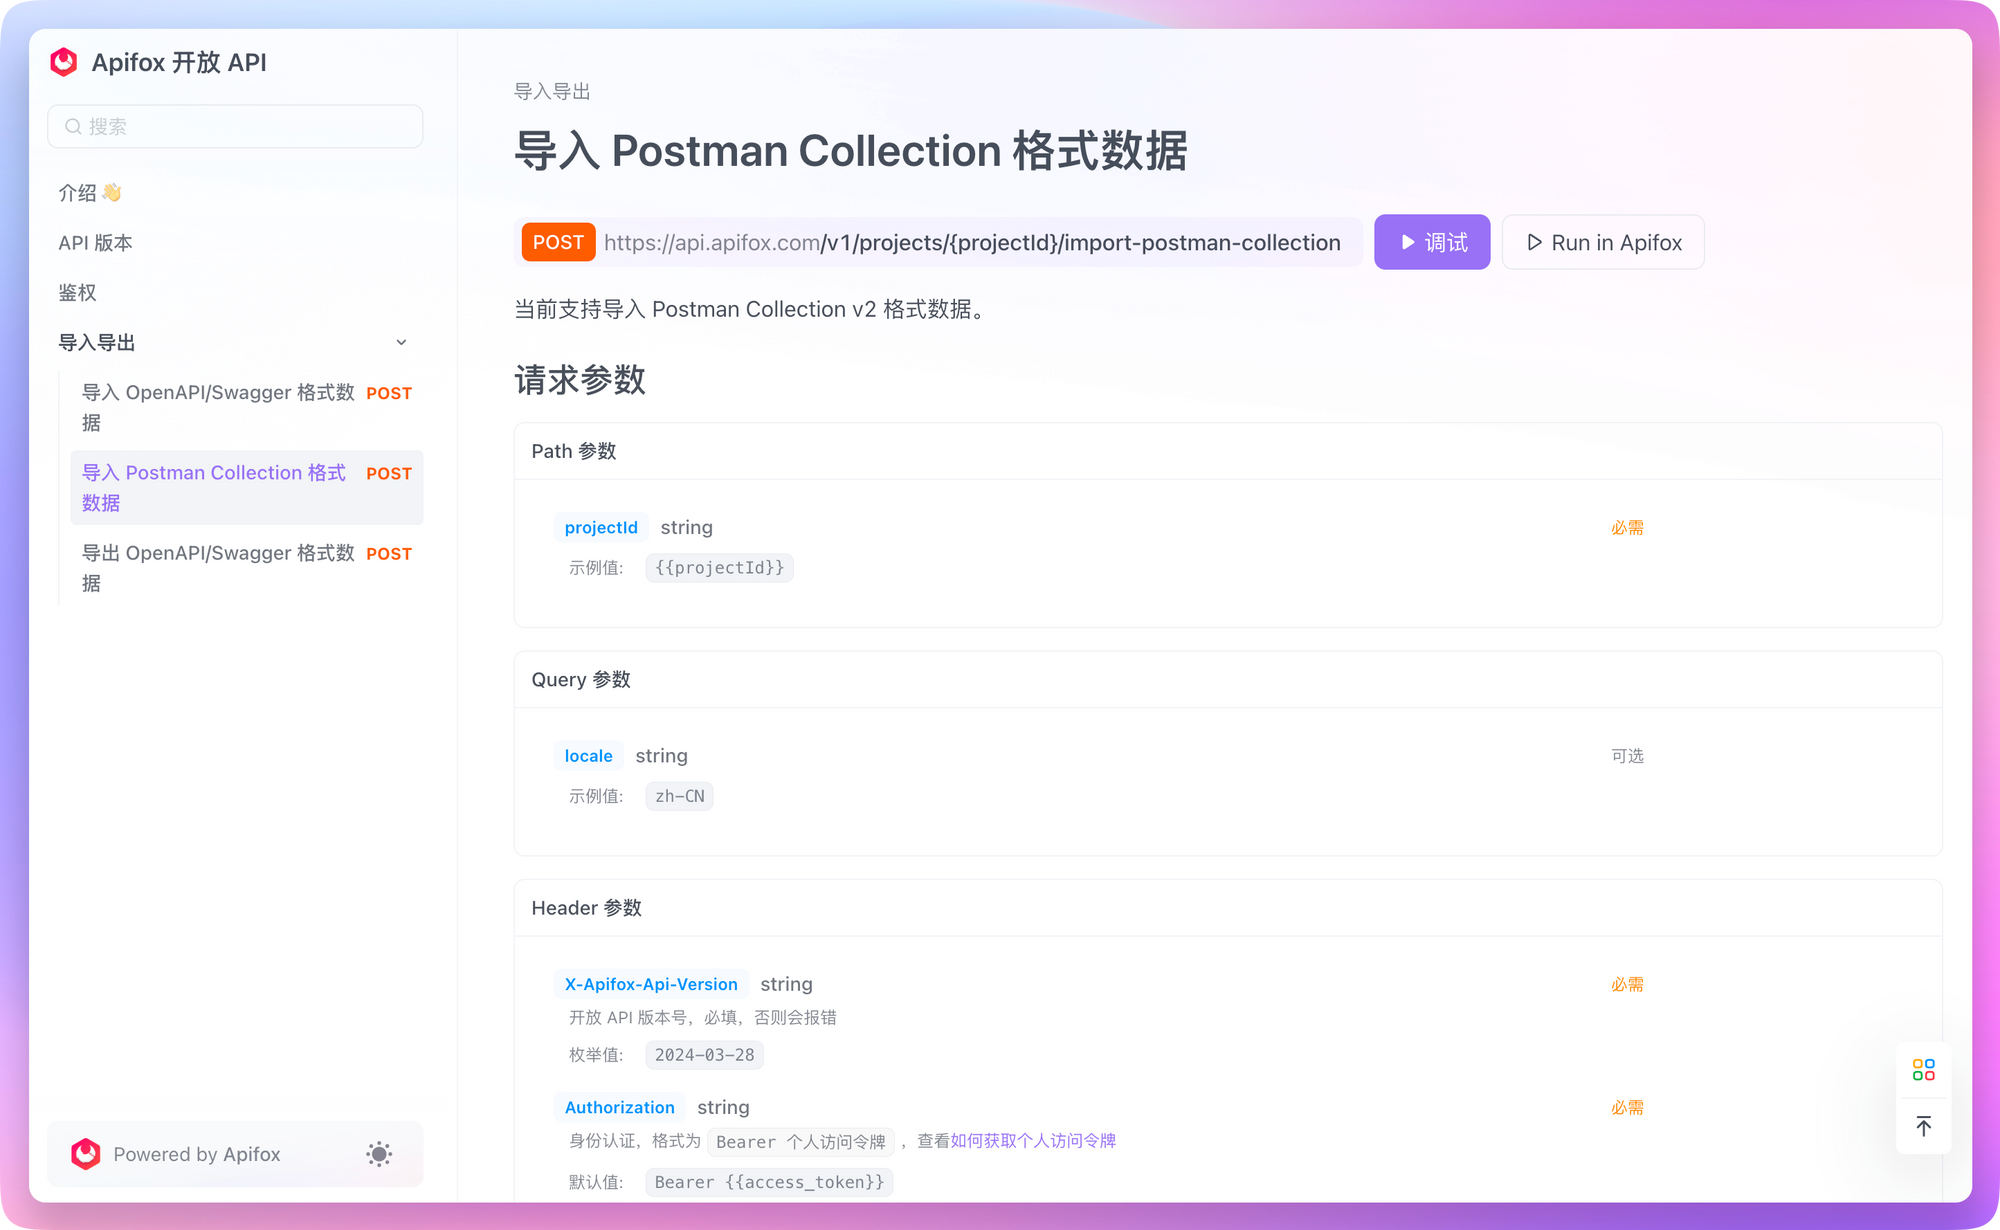This screenshot has width=2000, height=1230.
Task: Open the API 版本 page
Action: [x=95, y=243]
